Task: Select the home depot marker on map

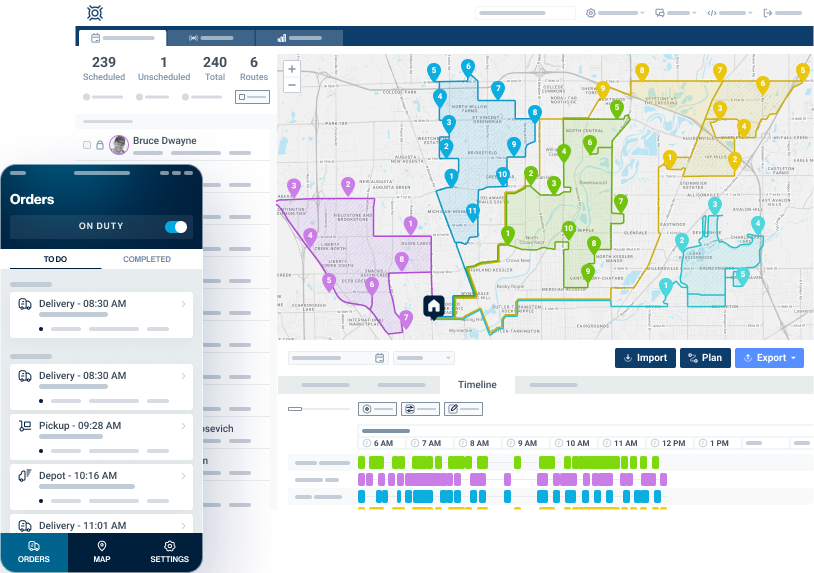Action: point(433,307)
